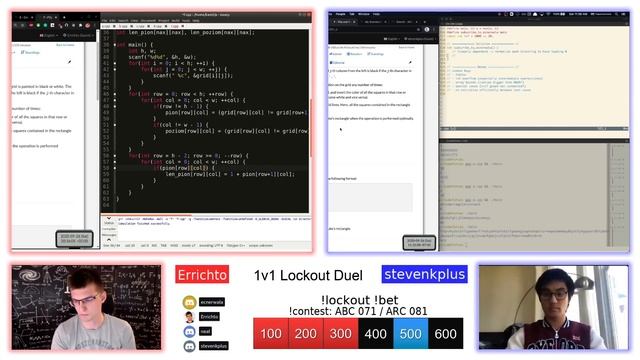Collapse fold marker on line 51 if block
The image size is (640, 360).
pos(115,125)
